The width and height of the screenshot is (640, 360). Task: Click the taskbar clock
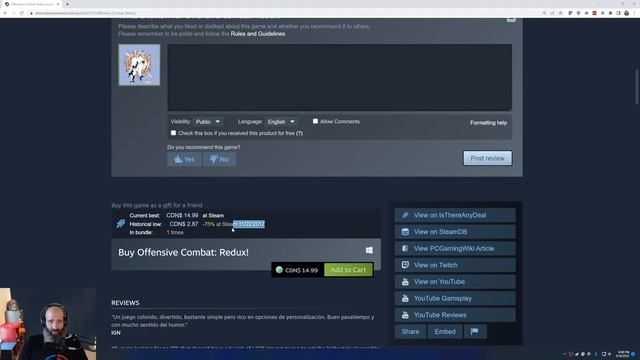[x=623, y=354]
